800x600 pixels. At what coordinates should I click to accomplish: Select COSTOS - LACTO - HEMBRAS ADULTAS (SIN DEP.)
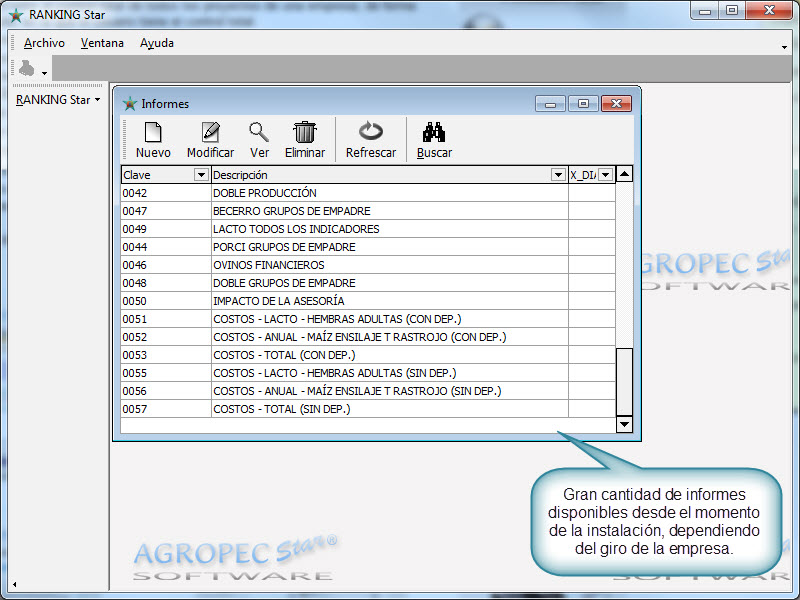[x=367, y=373]
